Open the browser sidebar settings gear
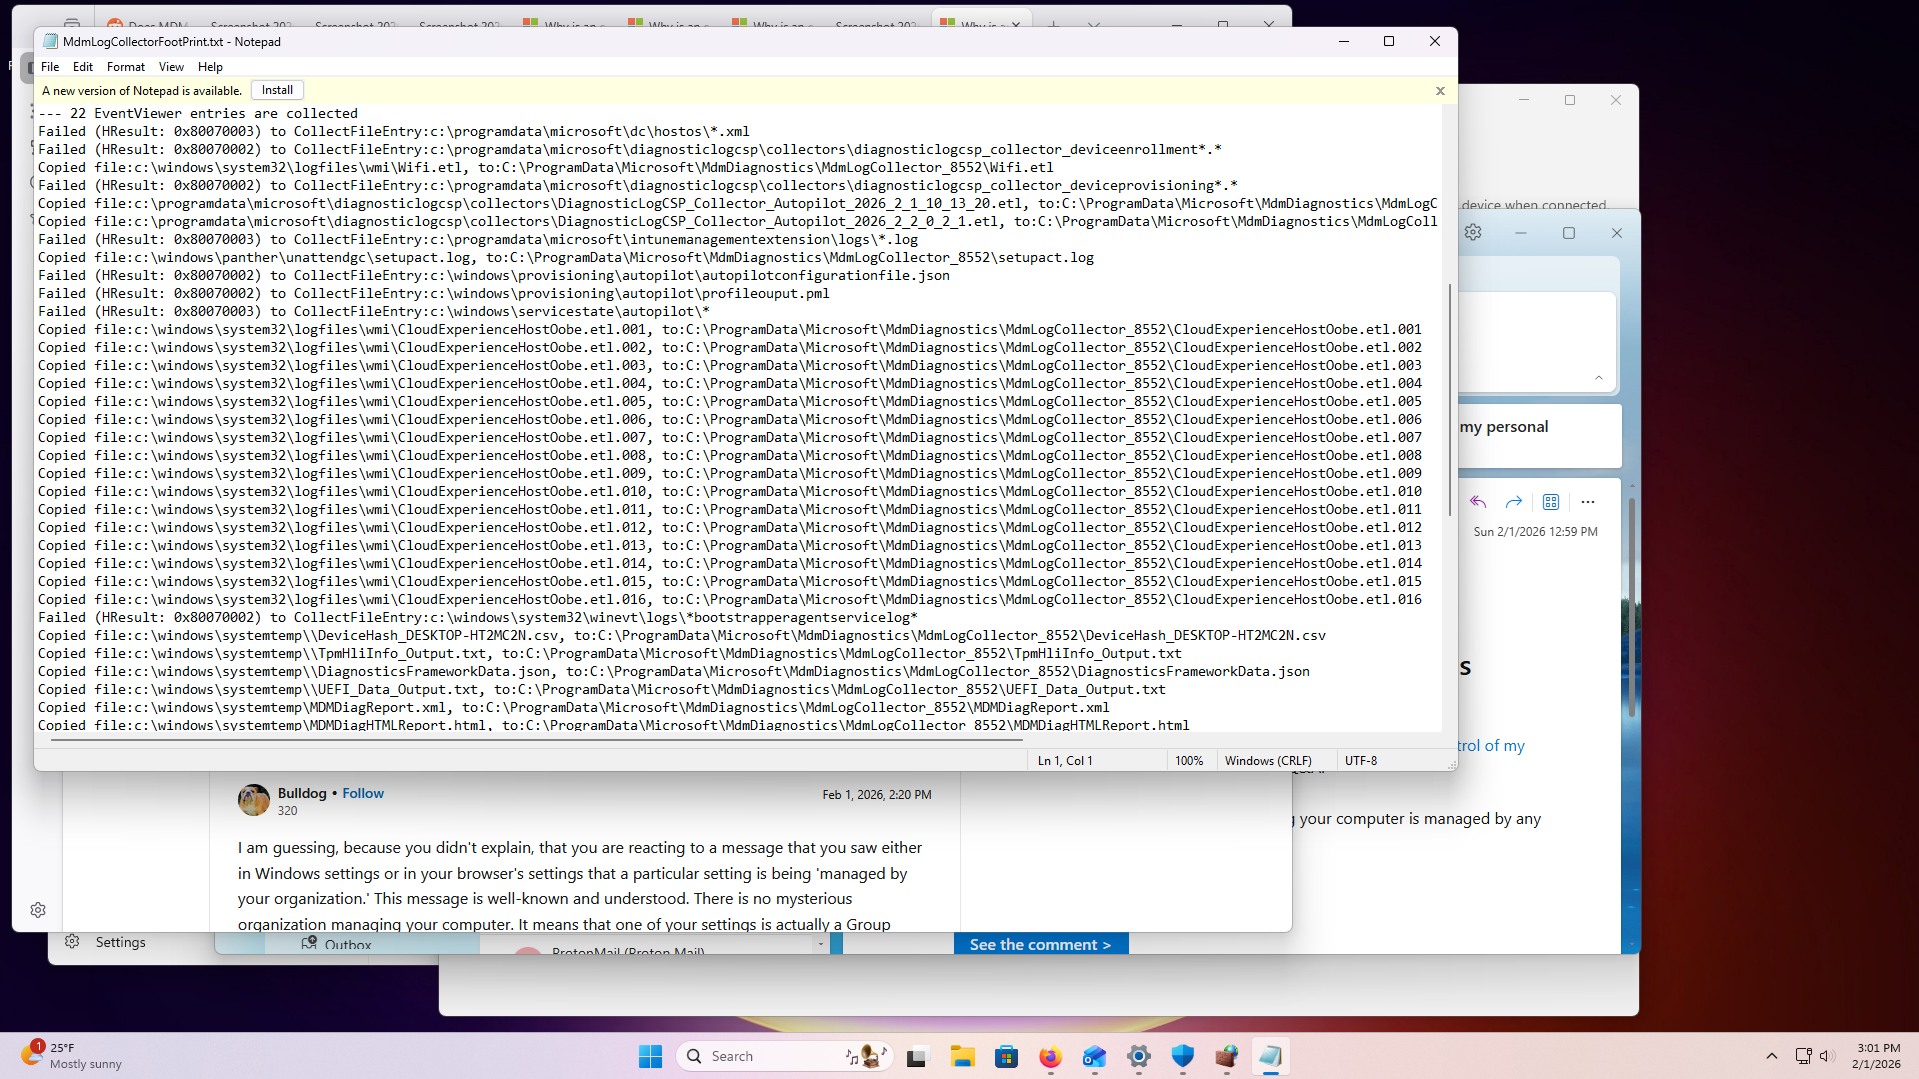Image resolution: width=1919 pixels, height=1079 pixels. point(38,910)
